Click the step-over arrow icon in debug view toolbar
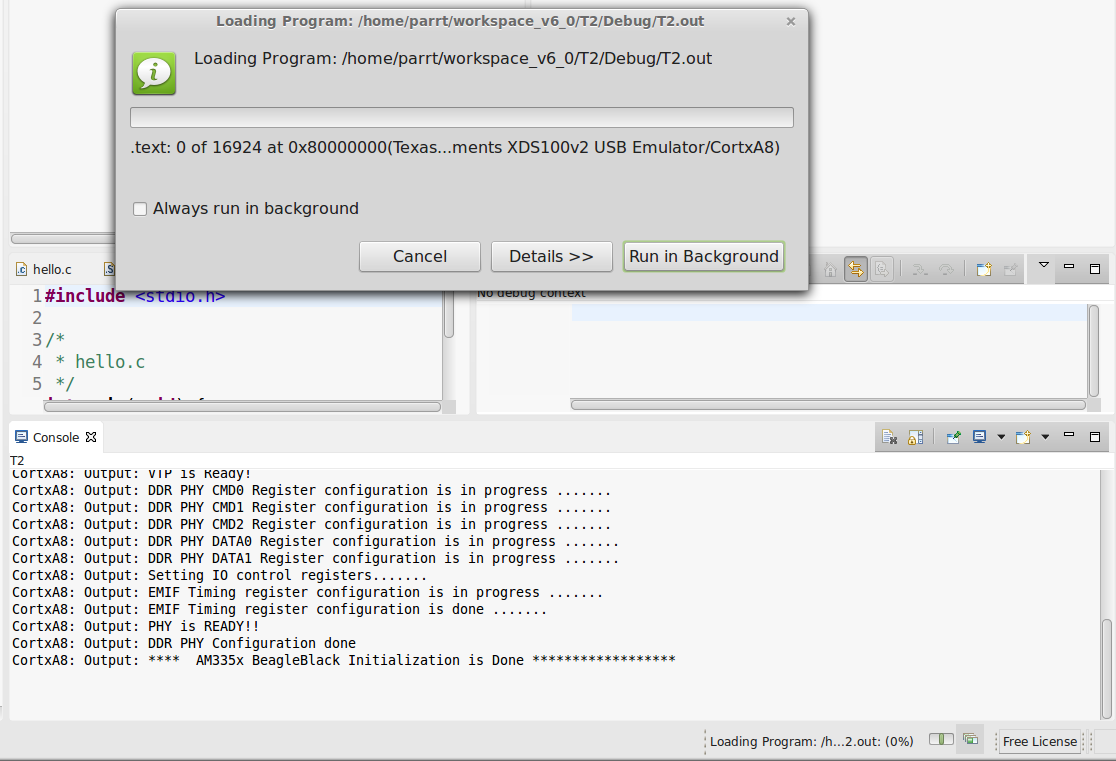 click(946, 270)
